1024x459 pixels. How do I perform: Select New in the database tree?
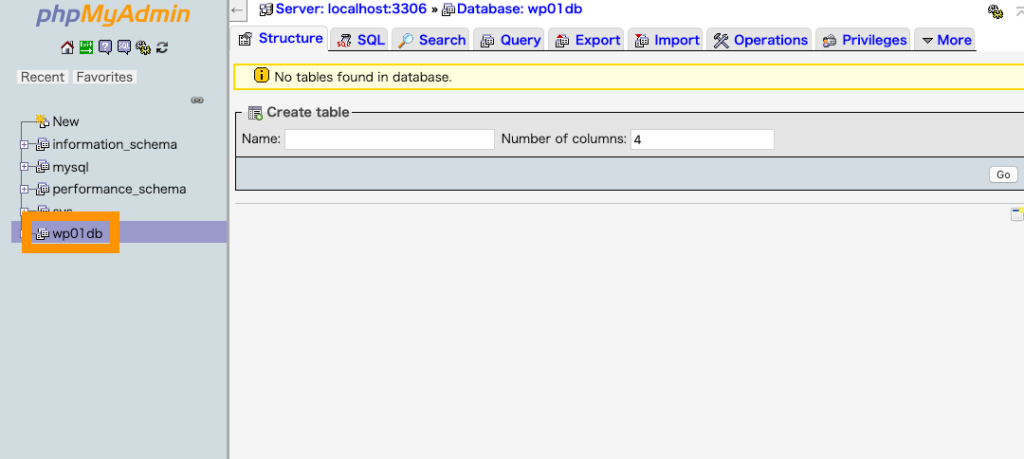tap(65, 121)
